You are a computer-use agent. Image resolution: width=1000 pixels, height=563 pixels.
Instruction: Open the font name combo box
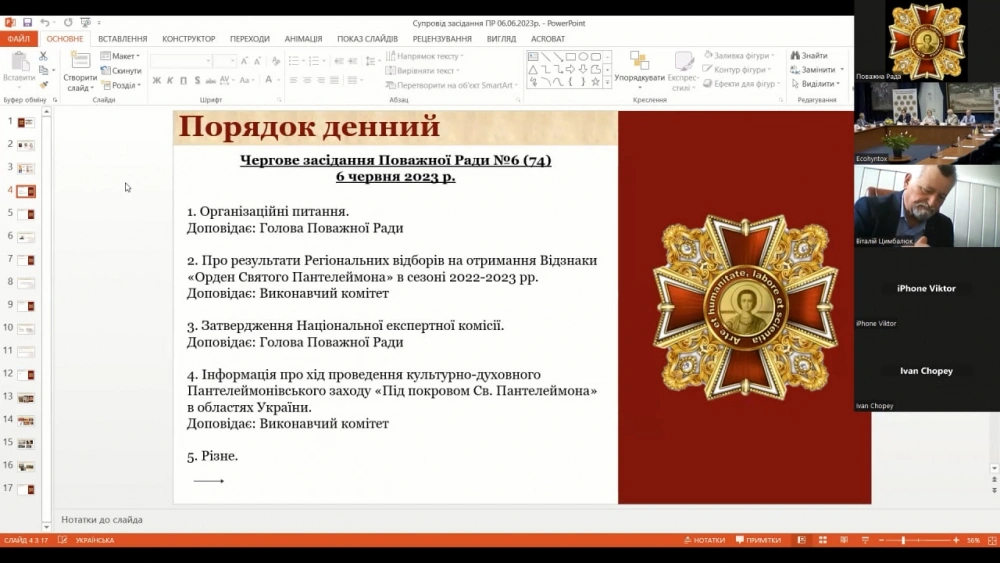[x=181, y=61]
